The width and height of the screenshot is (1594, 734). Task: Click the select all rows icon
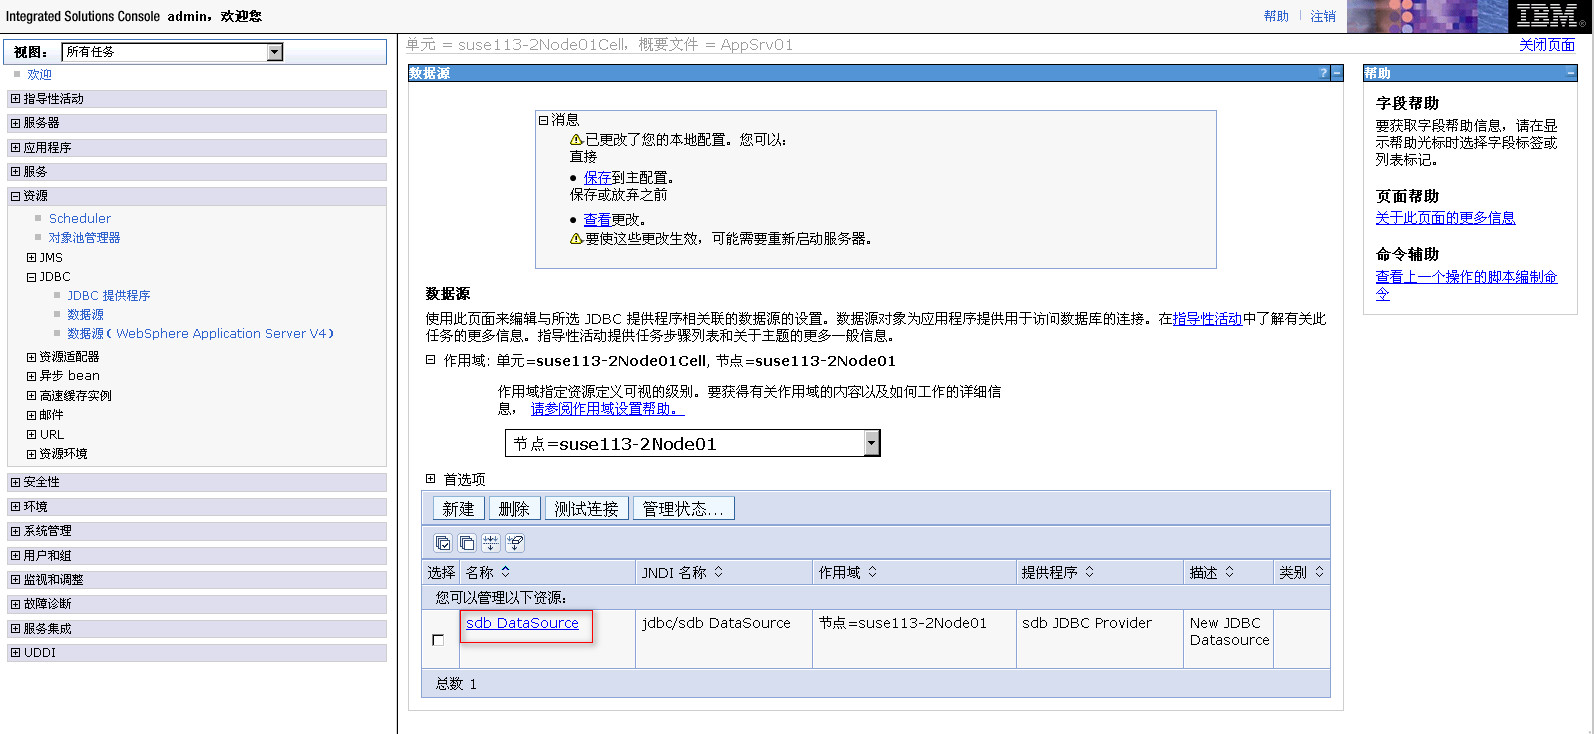tap(443, 543)
